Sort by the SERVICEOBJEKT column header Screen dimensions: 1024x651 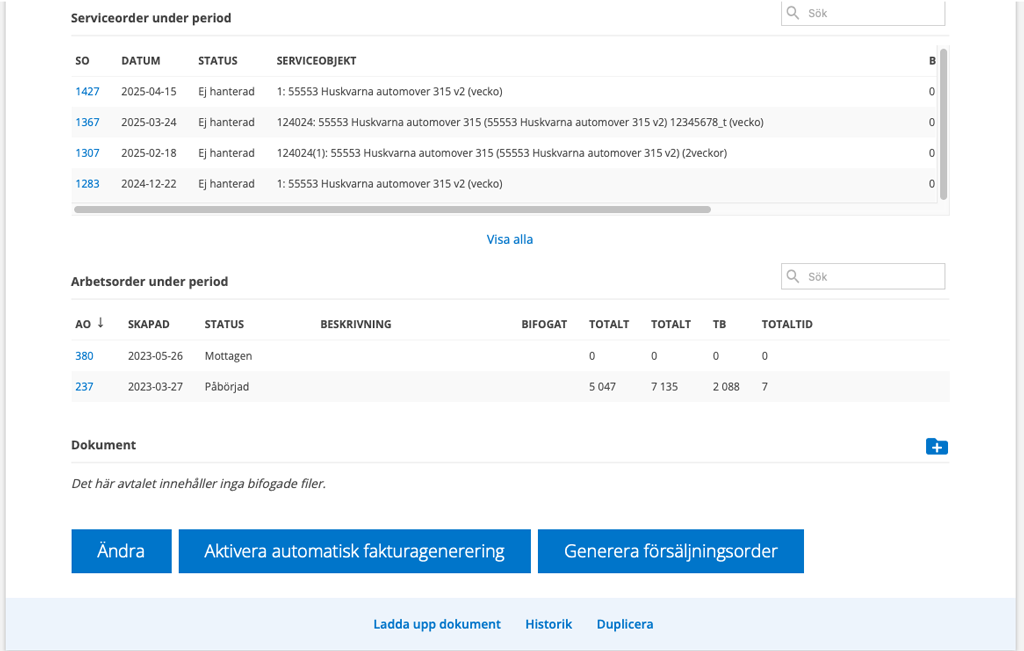tap(316, 61)
